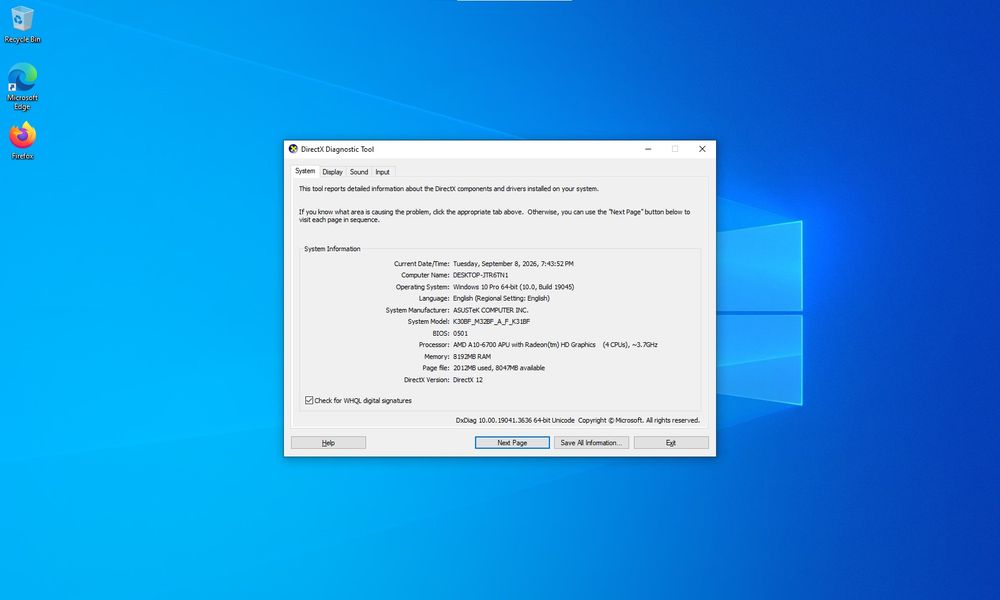The height and width of the screenshot is (600, 1000).
Task: Close the DirectX Diagnostic Tool window
Action: tap(702, 149)
